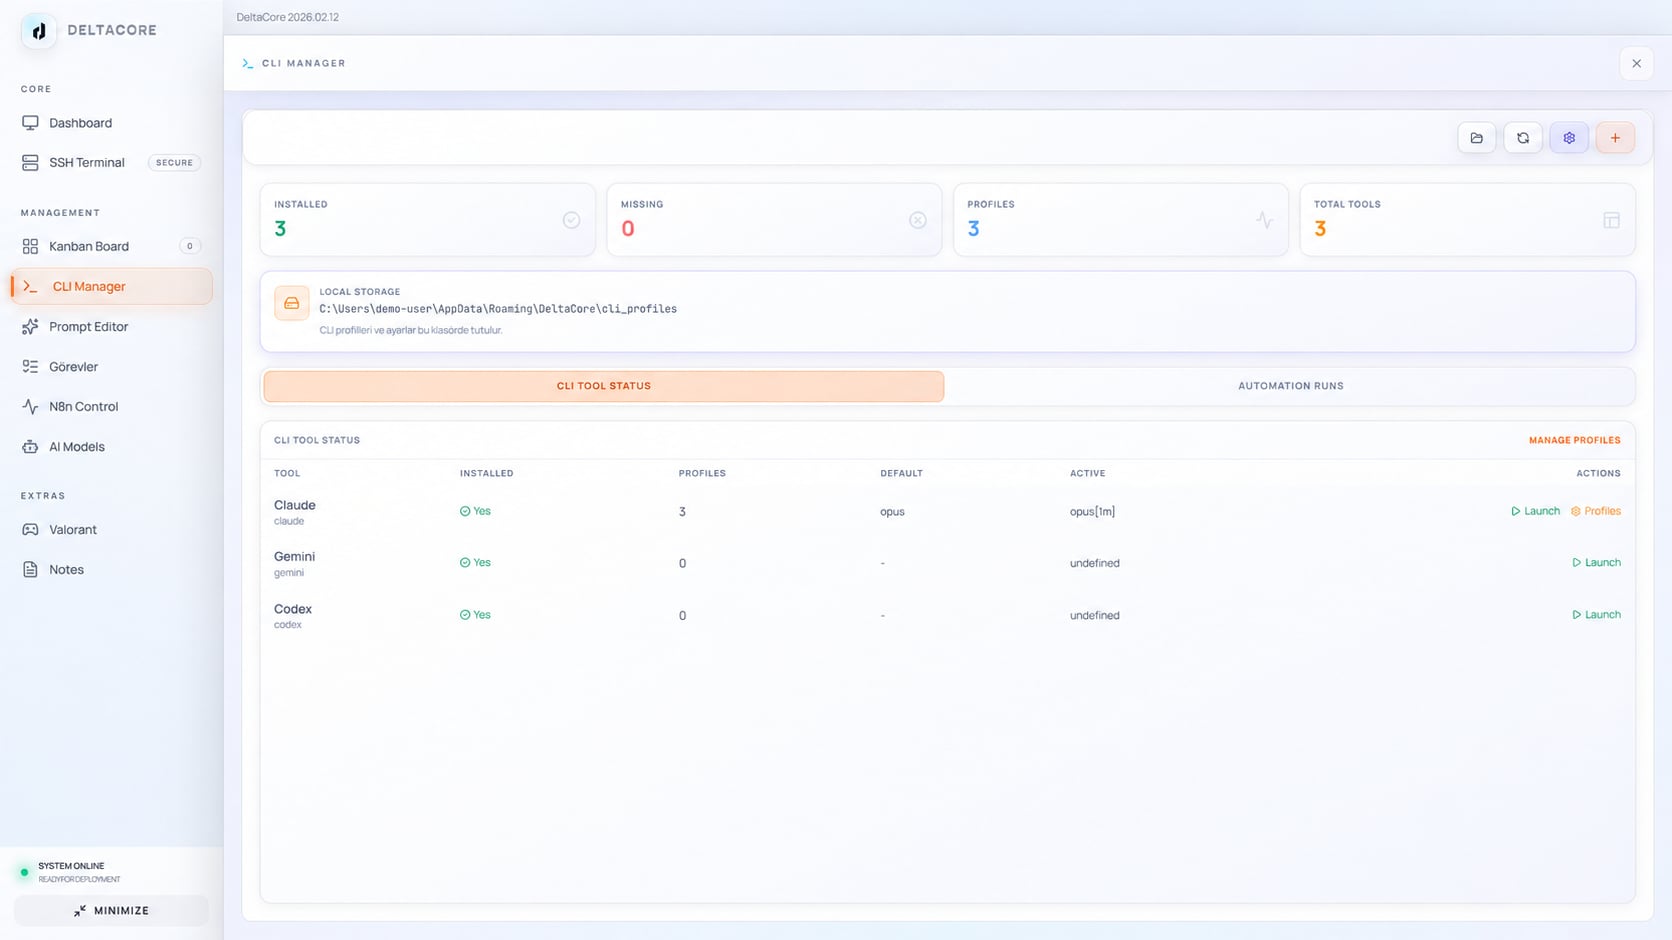The width and height of the screenshot is (1672, 940).
Task: Open Profiles for the Claude tool
Action: [x=1596, y=511]
